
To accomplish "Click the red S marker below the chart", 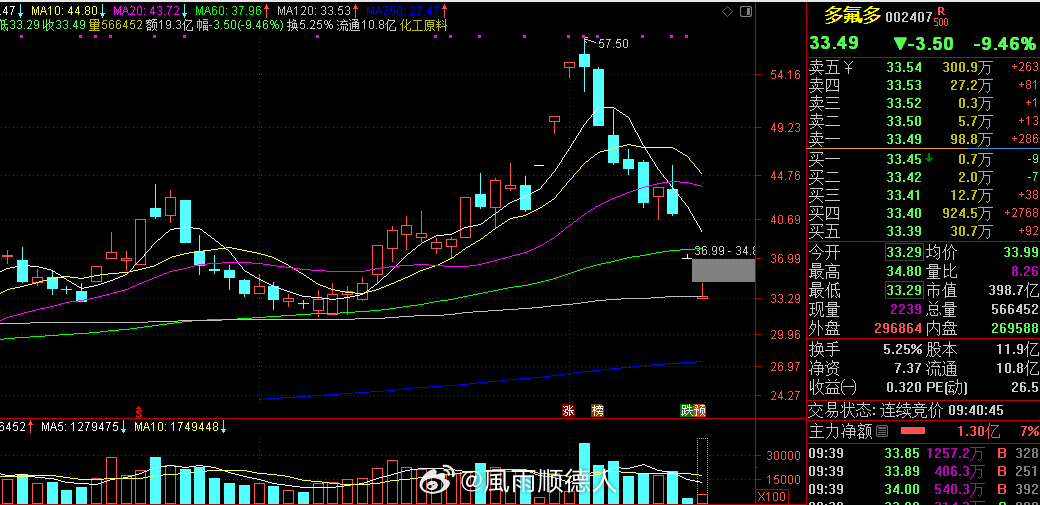I will pos(139,412).
